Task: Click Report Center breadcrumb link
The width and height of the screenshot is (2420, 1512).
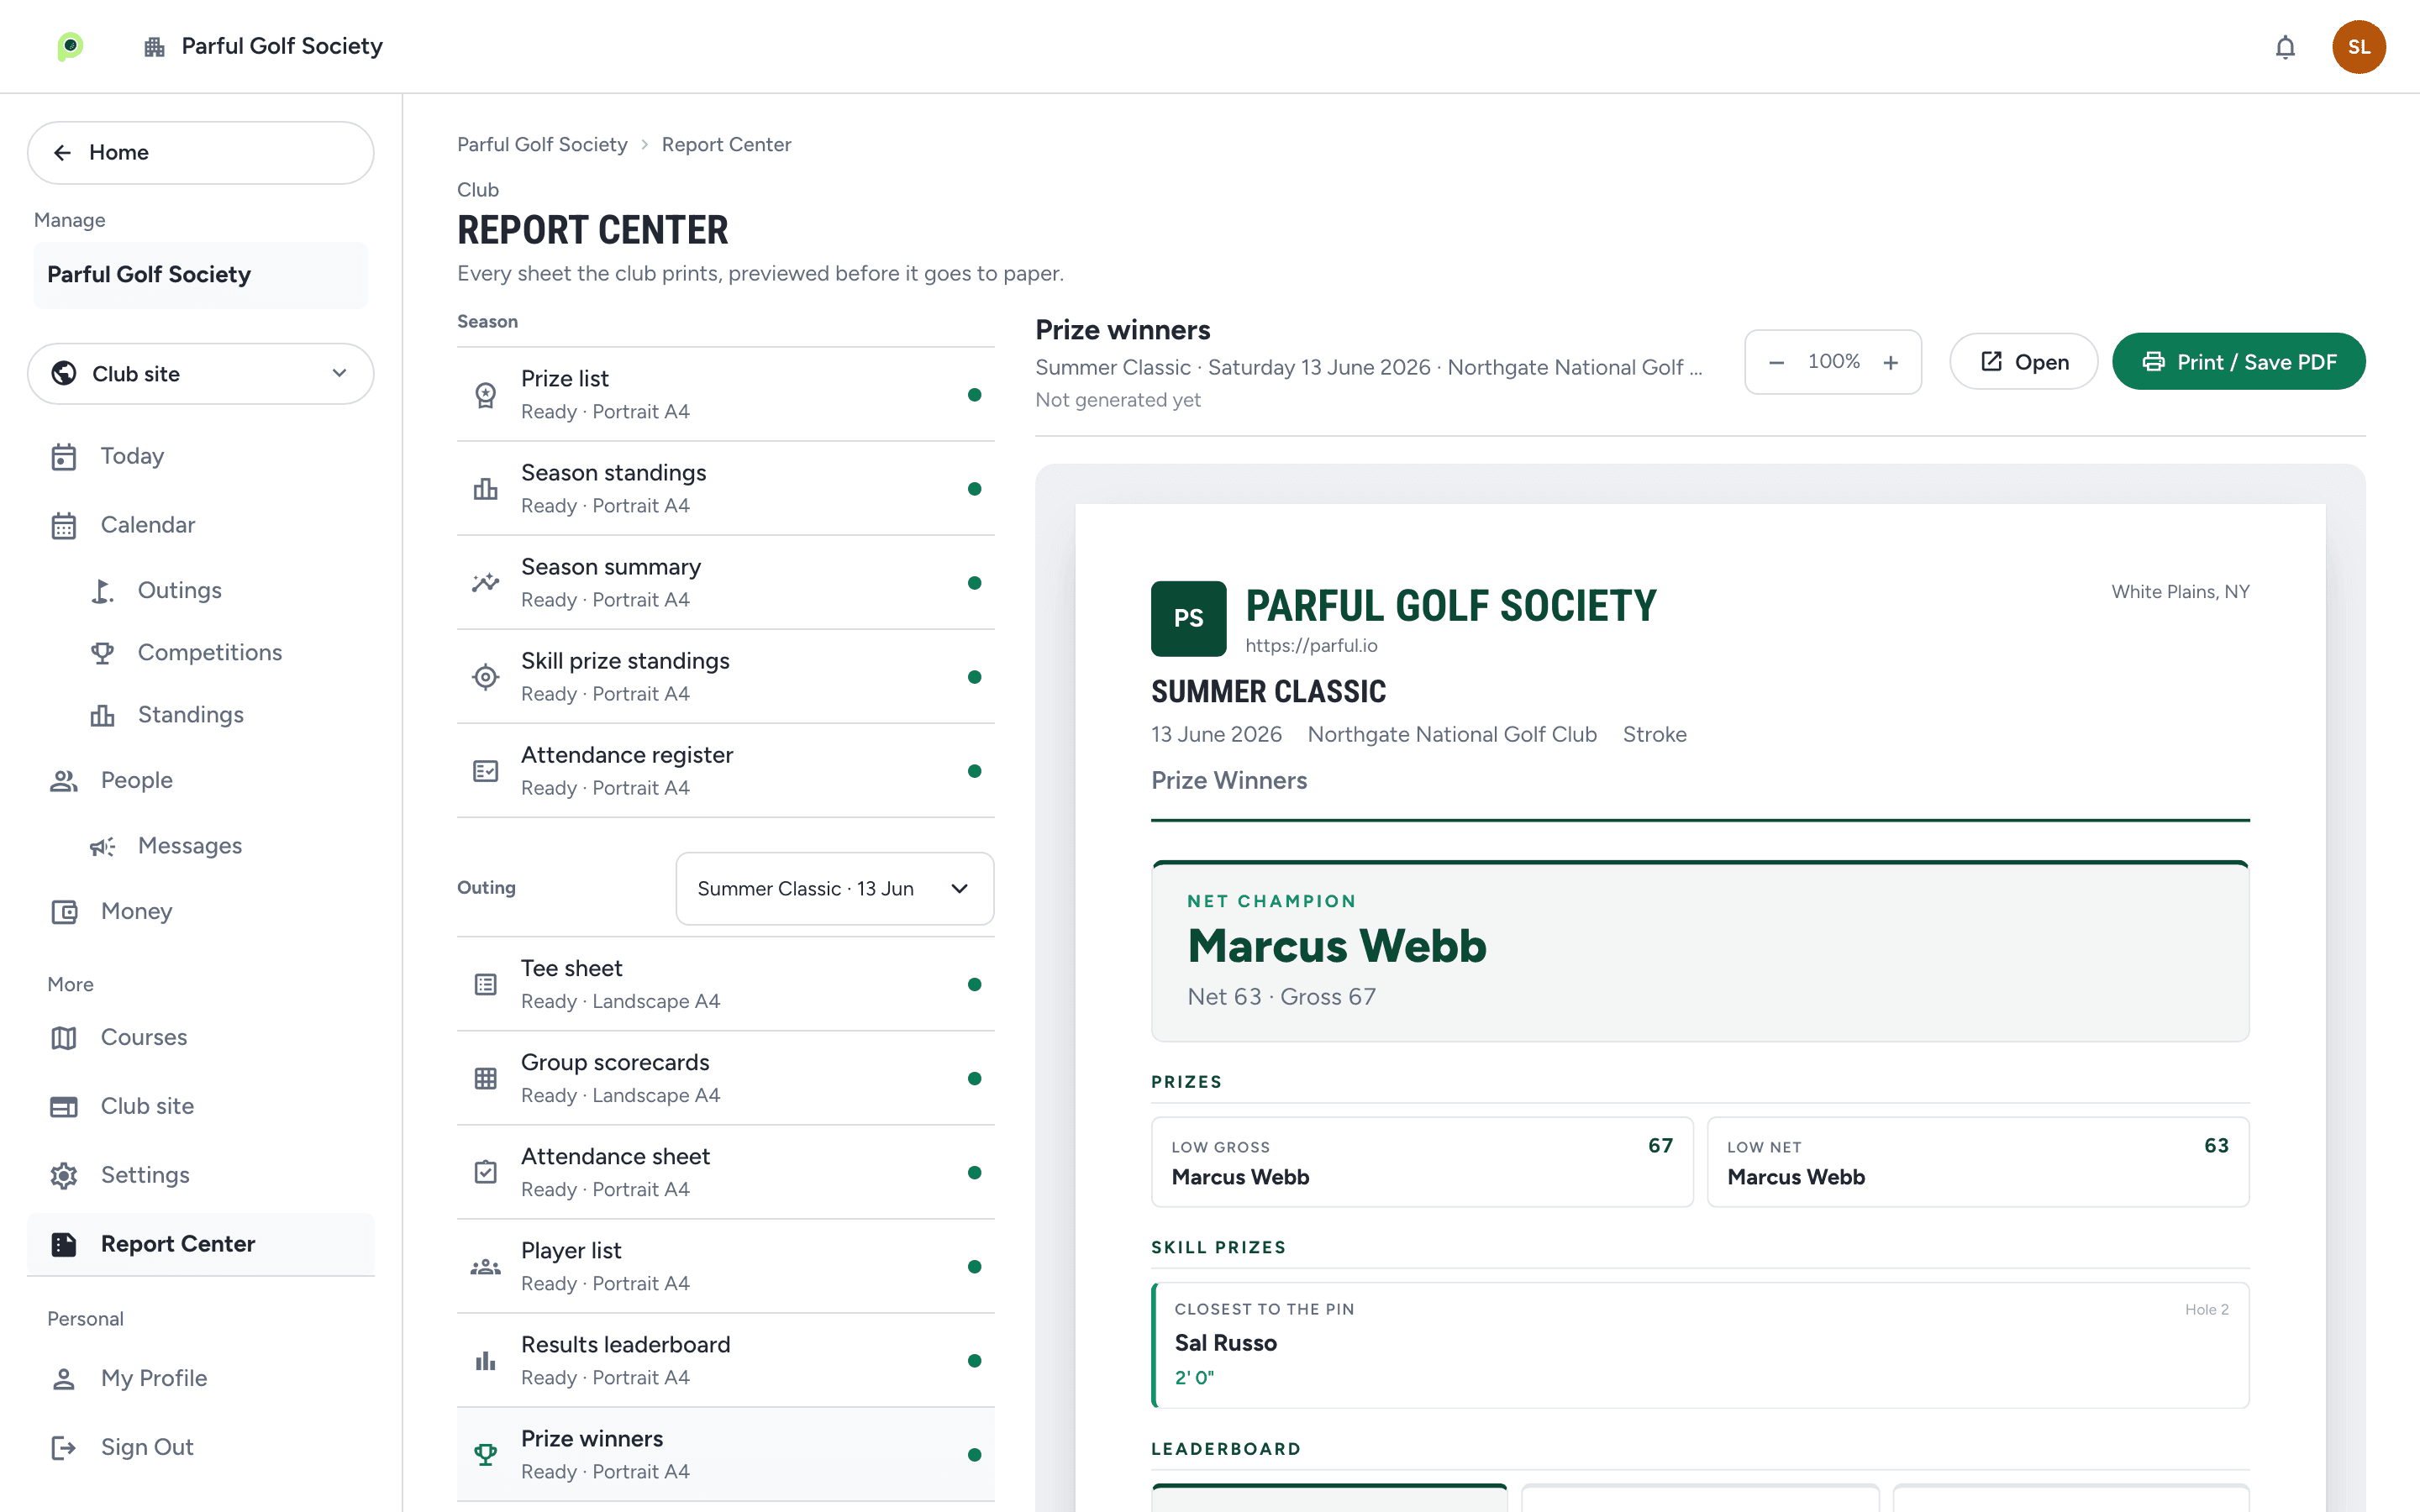Action: (726, 144)
